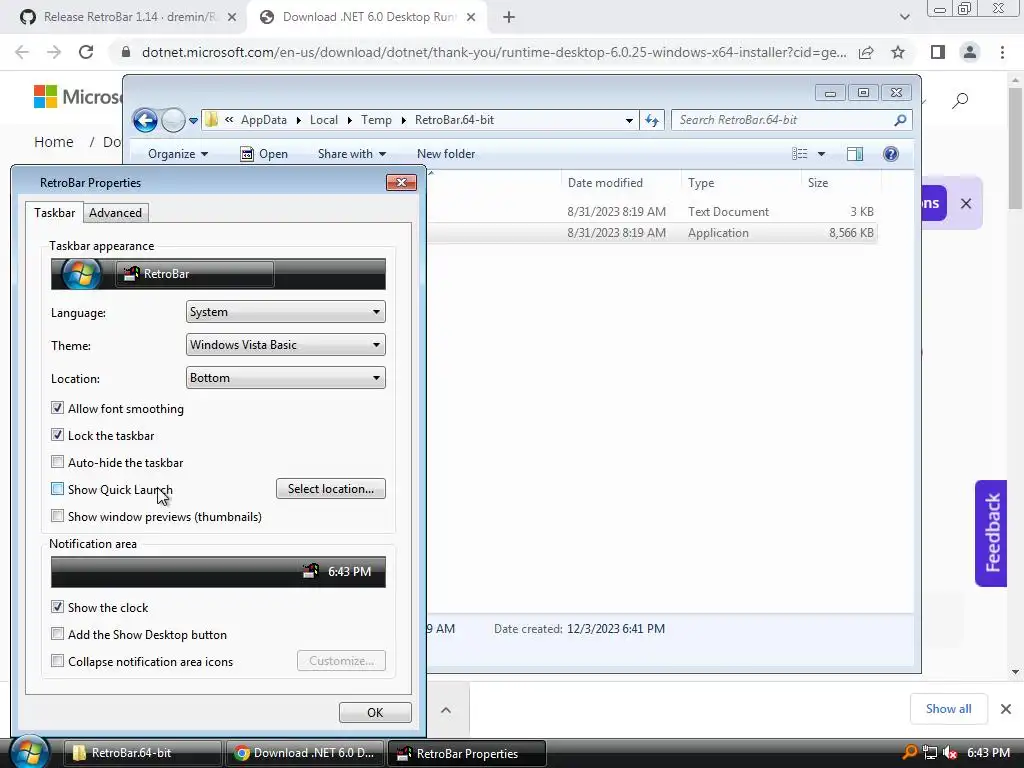This screenshot has width=1024, height=768.
Task: Open the view options dropdown arrow in Explorer
Action: (822, 153)
